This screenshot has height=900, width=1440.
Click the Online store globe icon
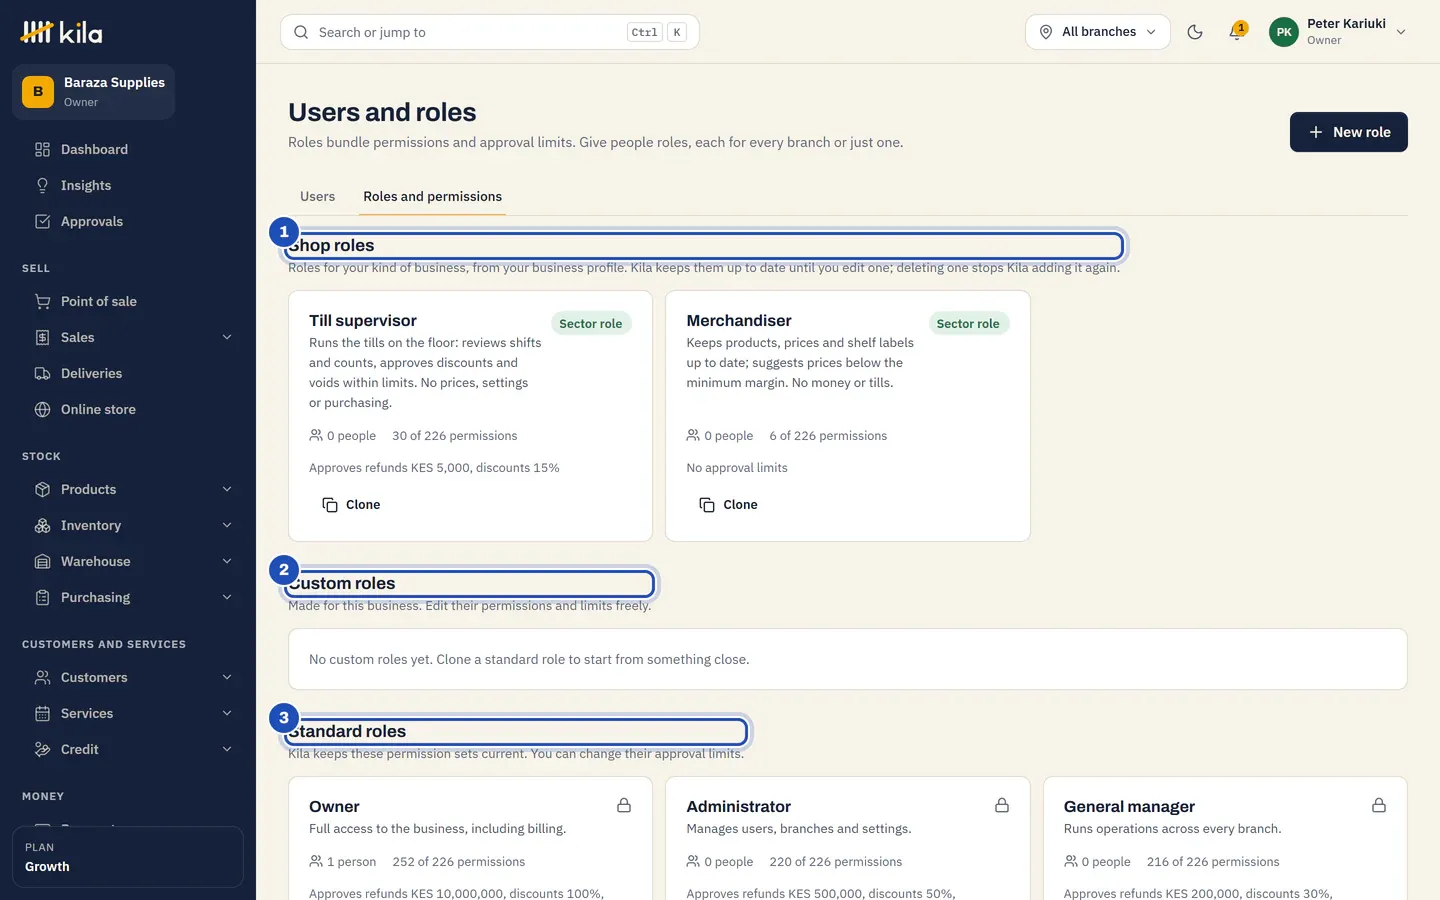click(x=42, y=410)
